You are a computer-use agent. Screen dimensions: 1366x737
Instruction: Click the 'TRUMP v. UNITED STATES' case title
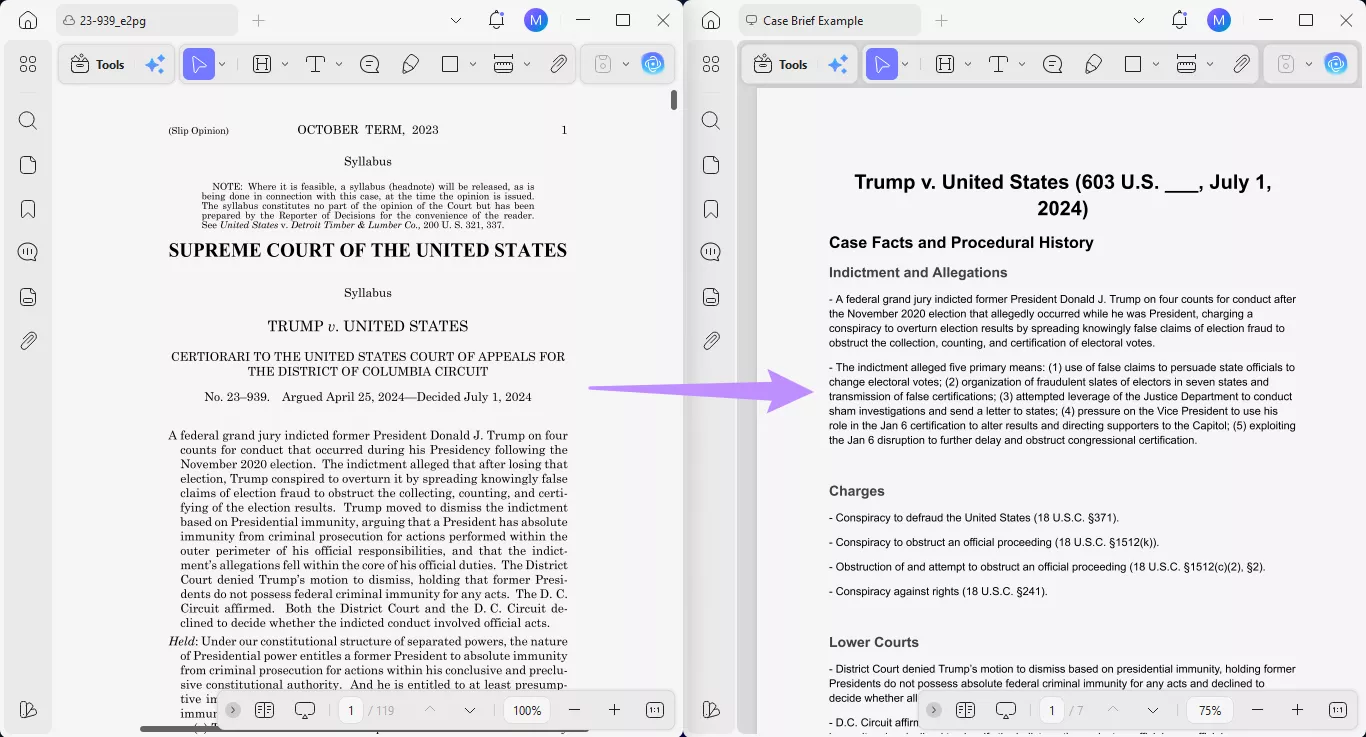[368, 326]
